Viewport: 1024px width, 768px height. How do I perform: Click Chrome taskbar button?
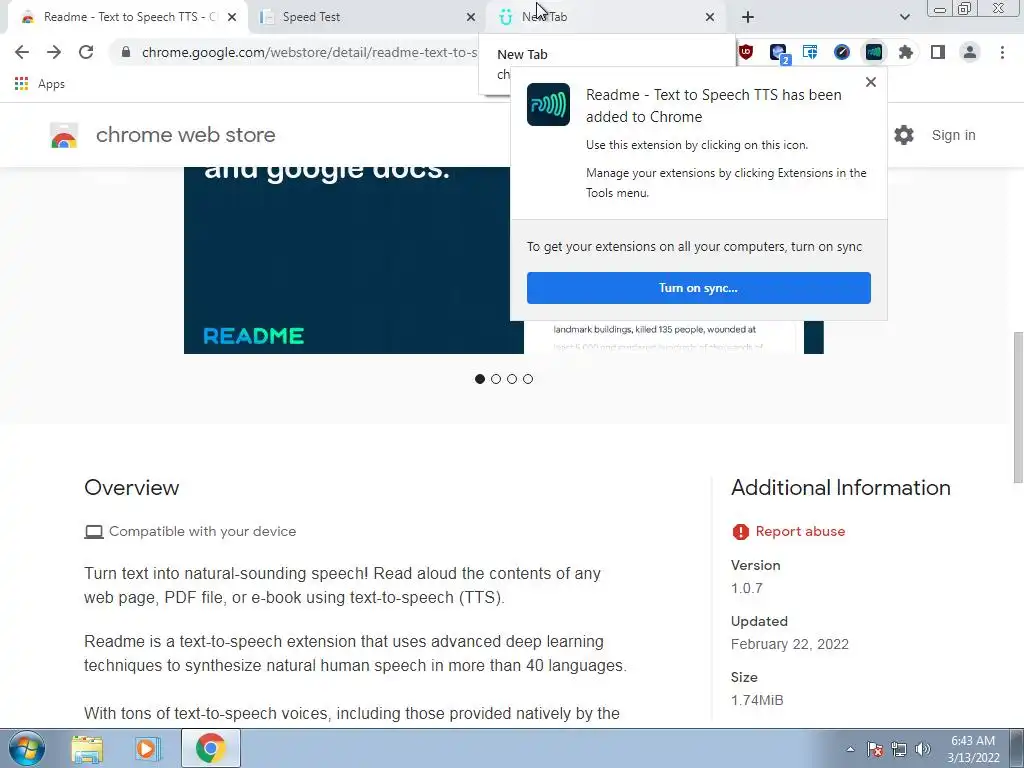[210, 748]
